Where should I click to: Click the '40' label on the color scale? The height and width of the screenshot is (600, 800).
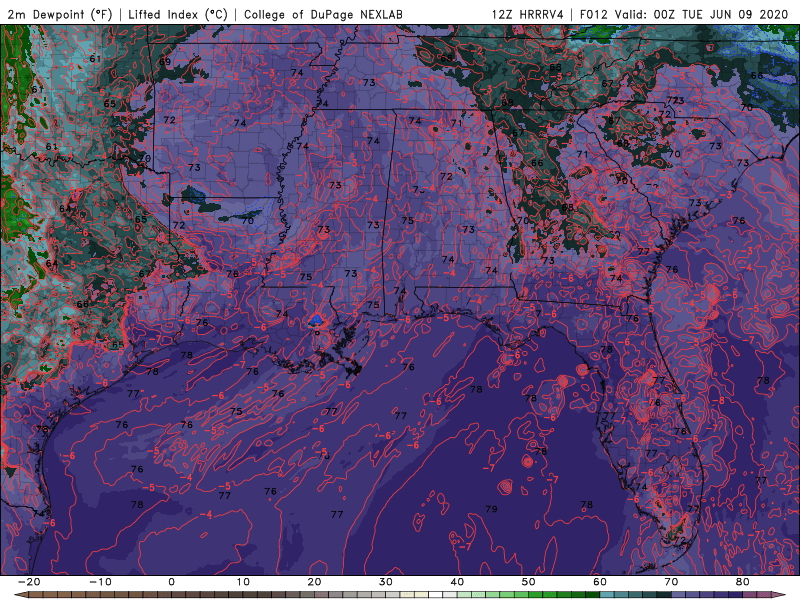pos(457,582)
